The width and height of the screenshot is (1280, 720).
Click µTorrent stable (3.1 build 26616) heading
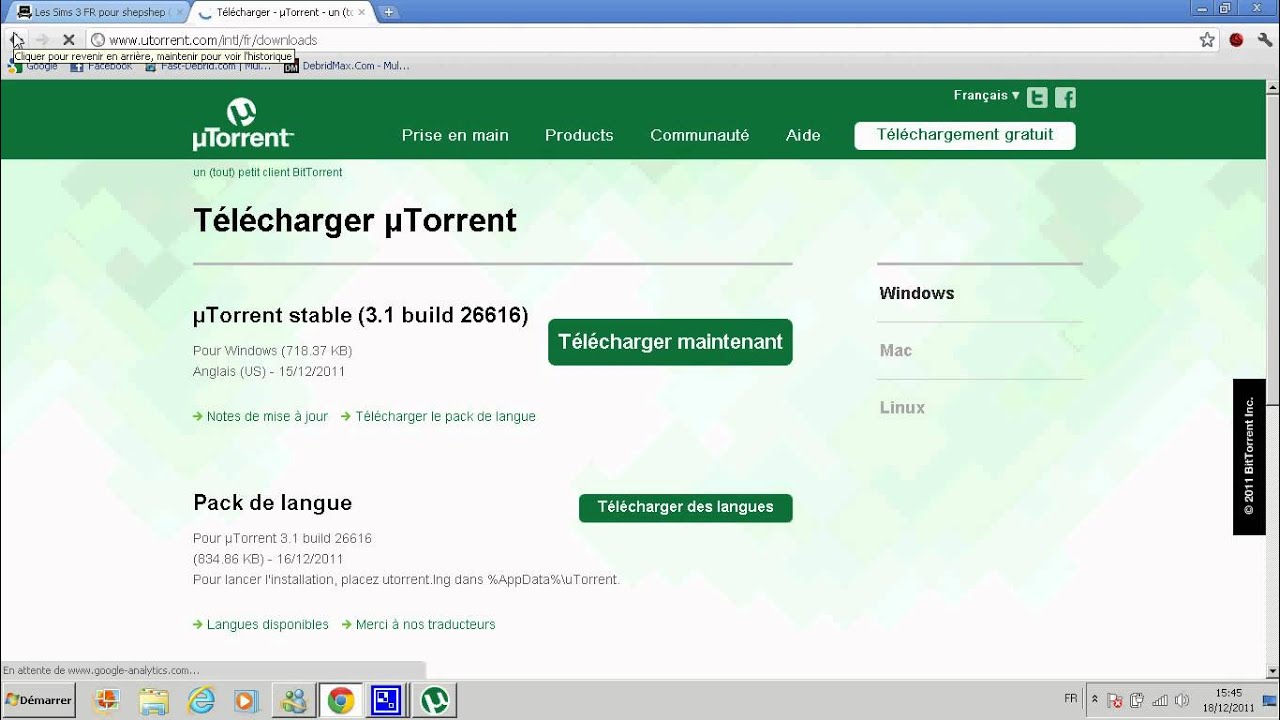(x=360, y=316)
